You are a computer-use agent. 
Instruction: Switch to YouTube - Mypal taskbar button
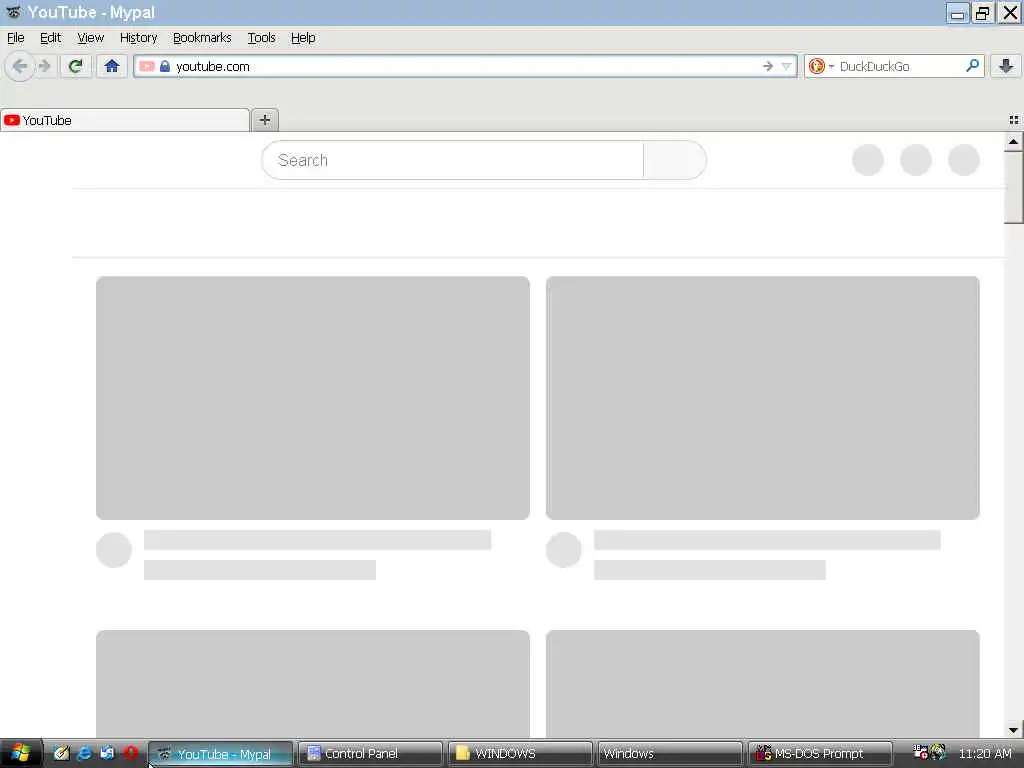221,754
